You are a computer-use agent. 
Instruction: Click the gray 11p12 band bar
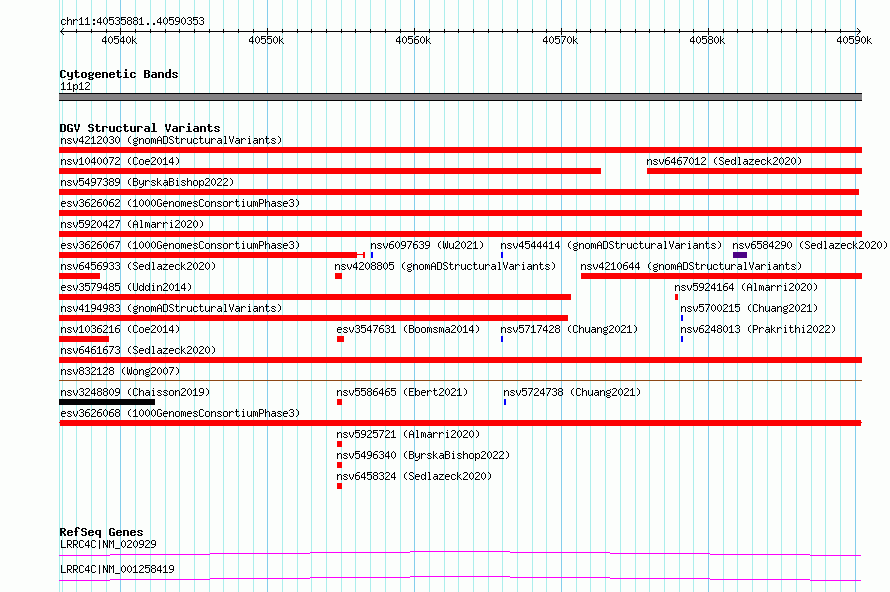tap(460, 97)
